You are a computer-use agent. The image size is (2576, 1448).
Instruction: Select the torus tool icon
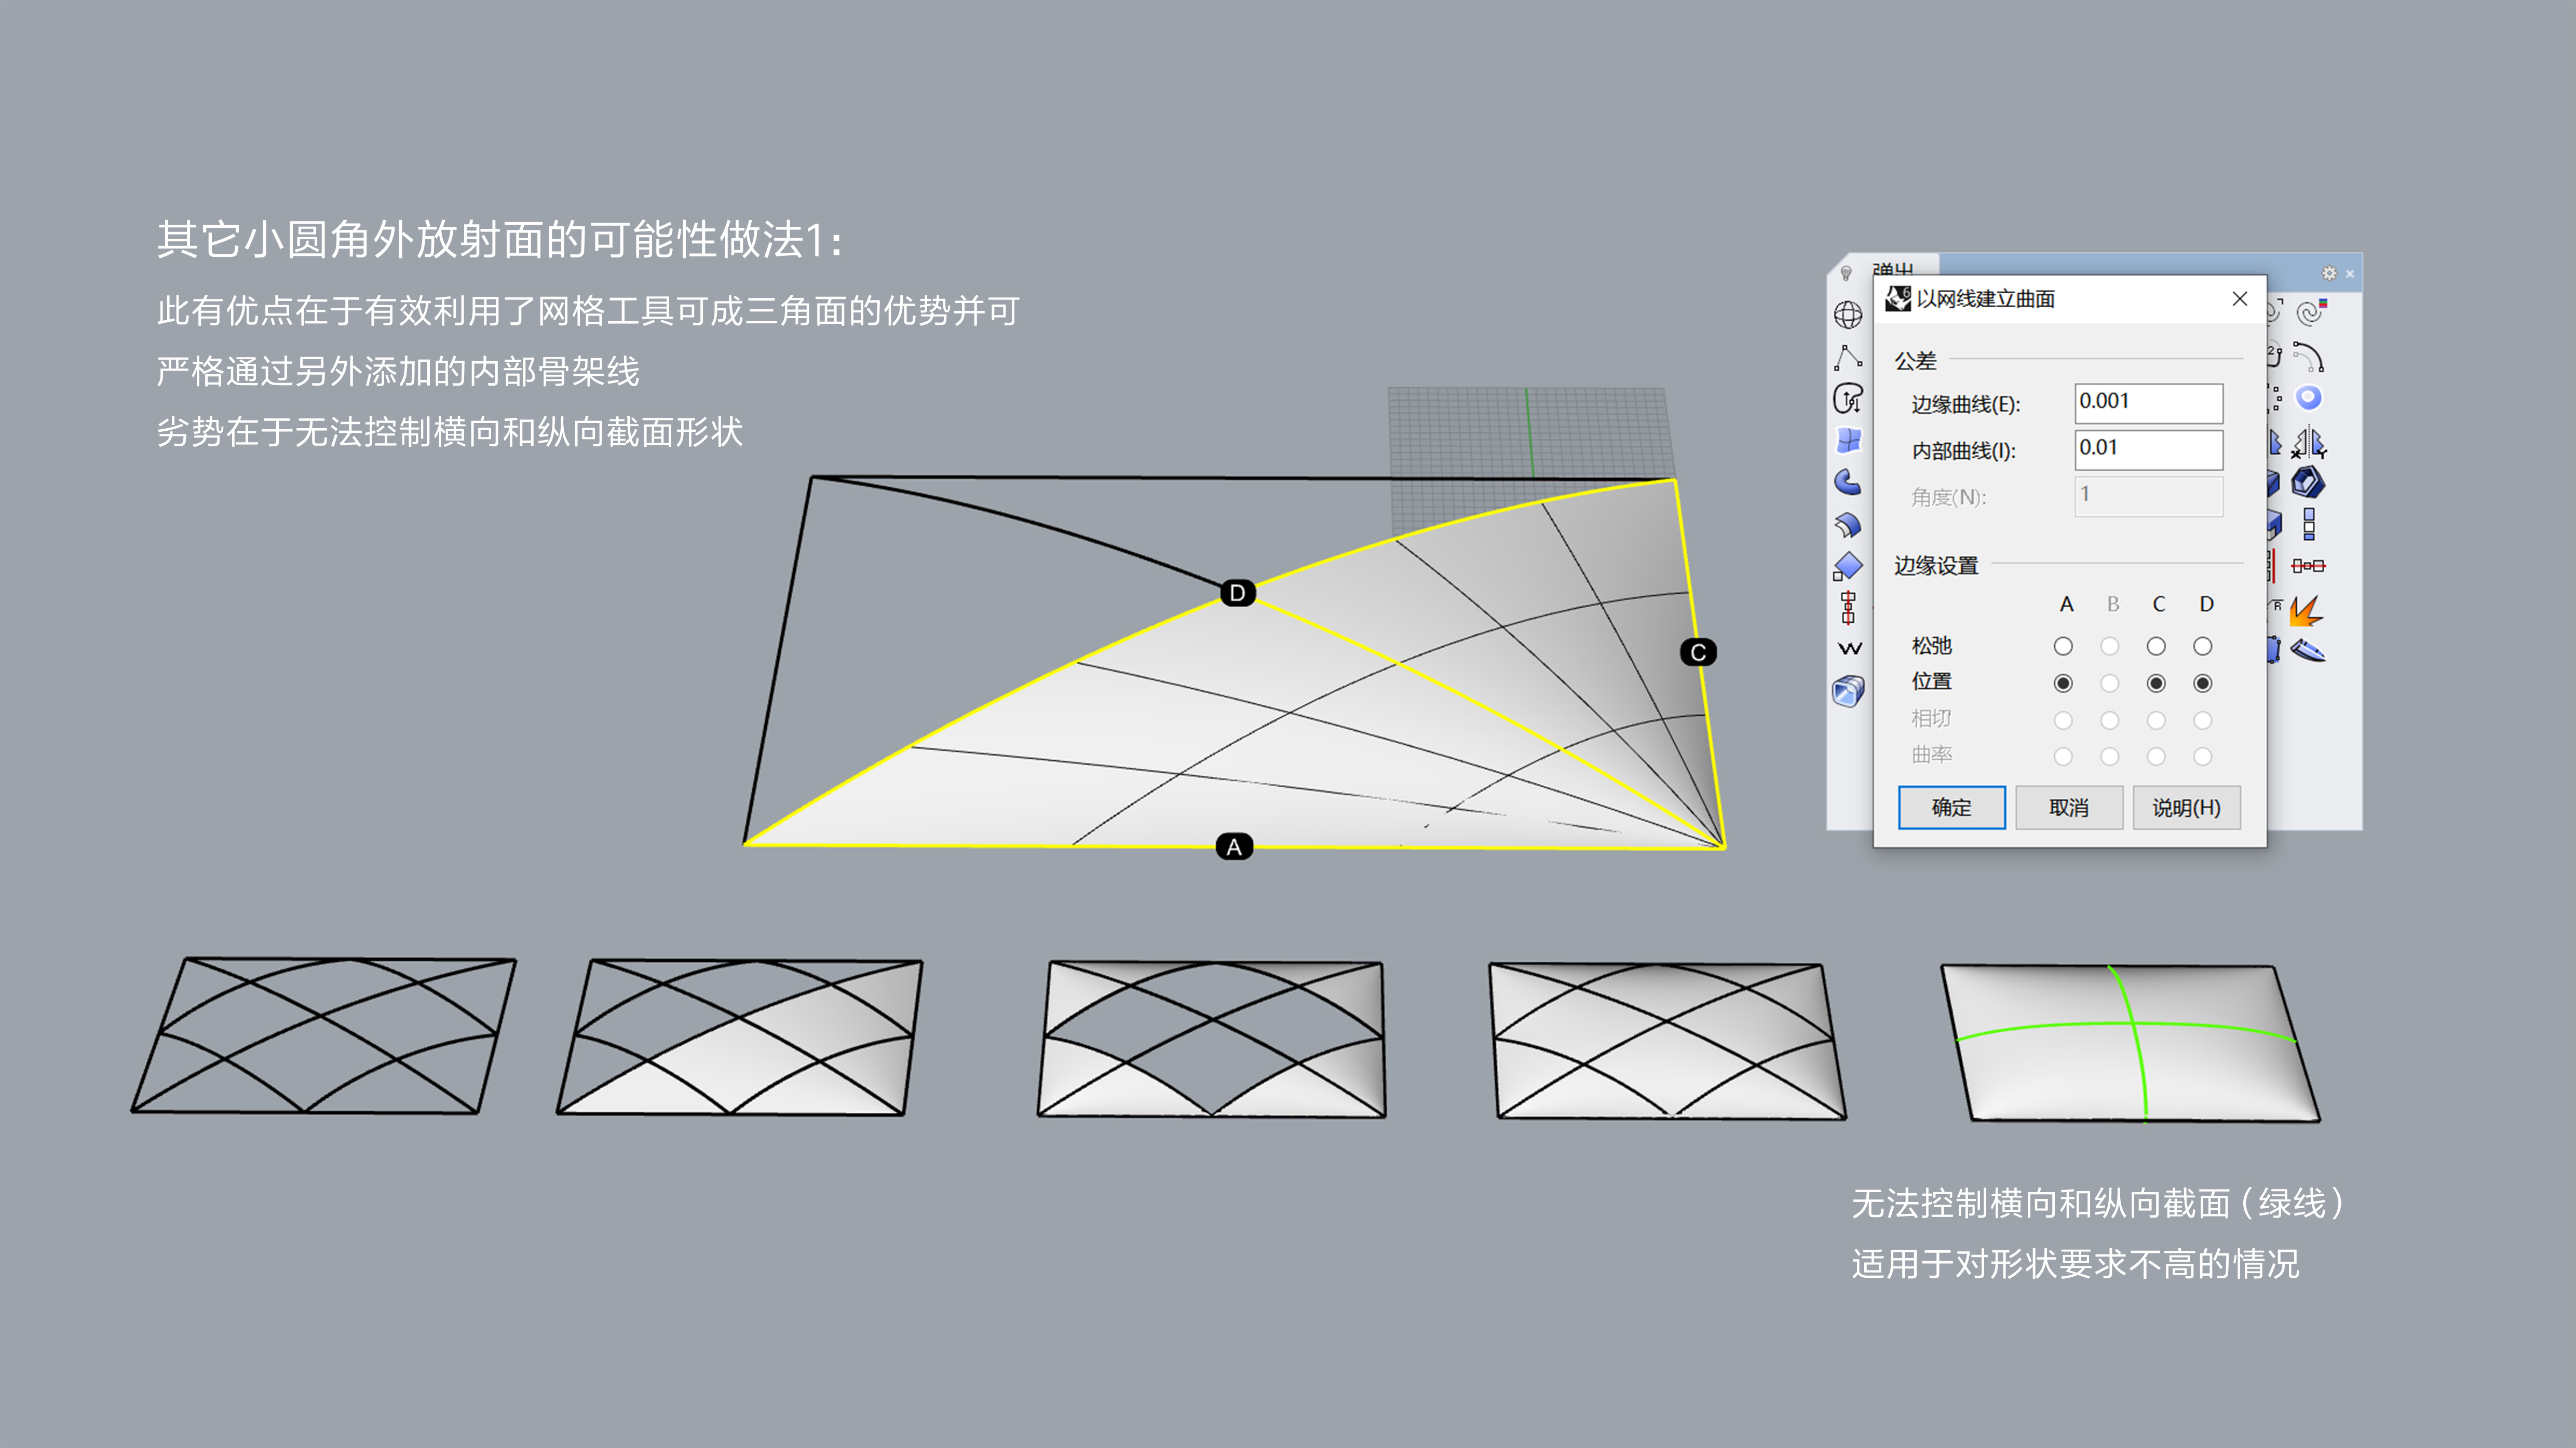(x=2310, y=396)
